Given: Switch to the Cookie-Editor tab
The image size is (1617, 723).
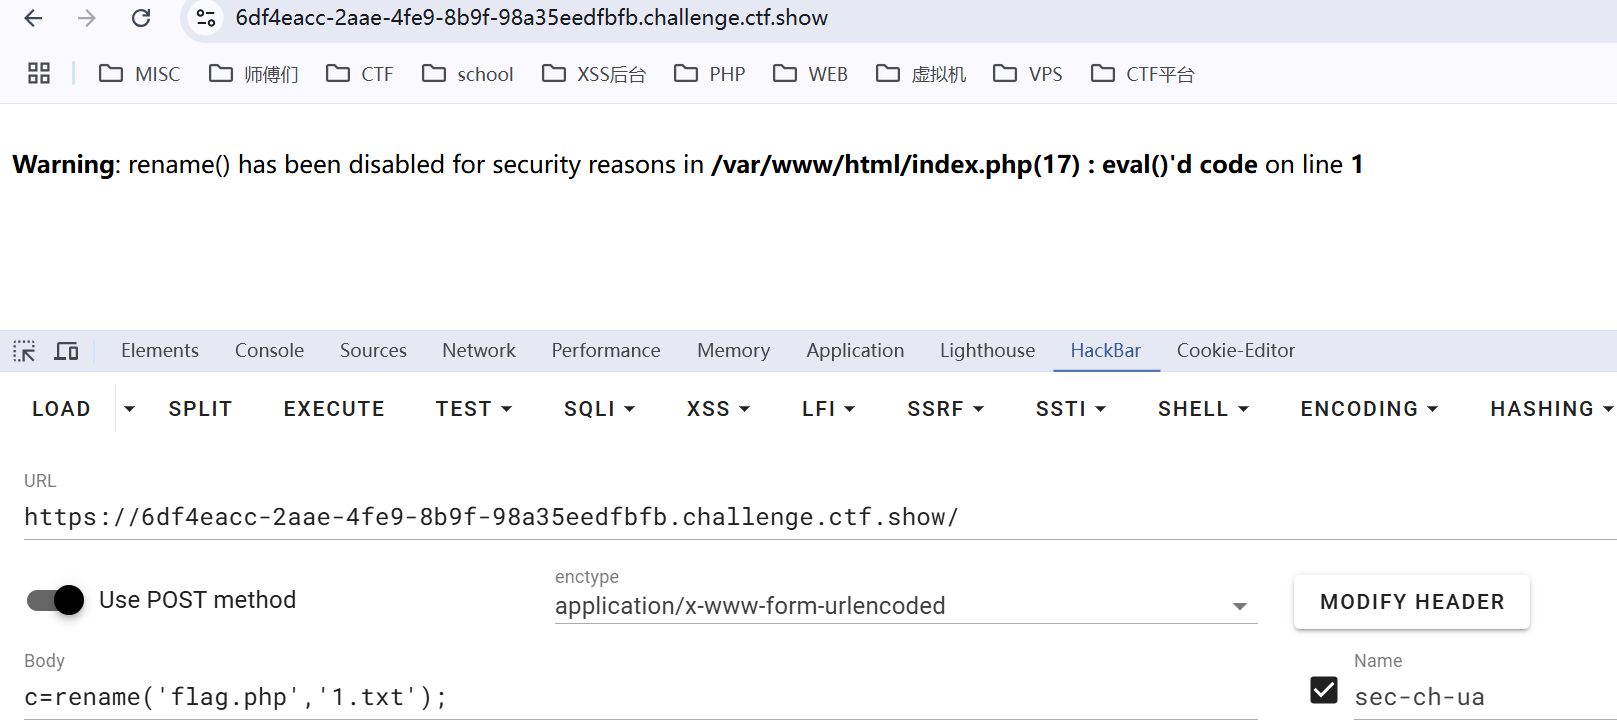Looking at the screenshot, I should [1235, 351].
